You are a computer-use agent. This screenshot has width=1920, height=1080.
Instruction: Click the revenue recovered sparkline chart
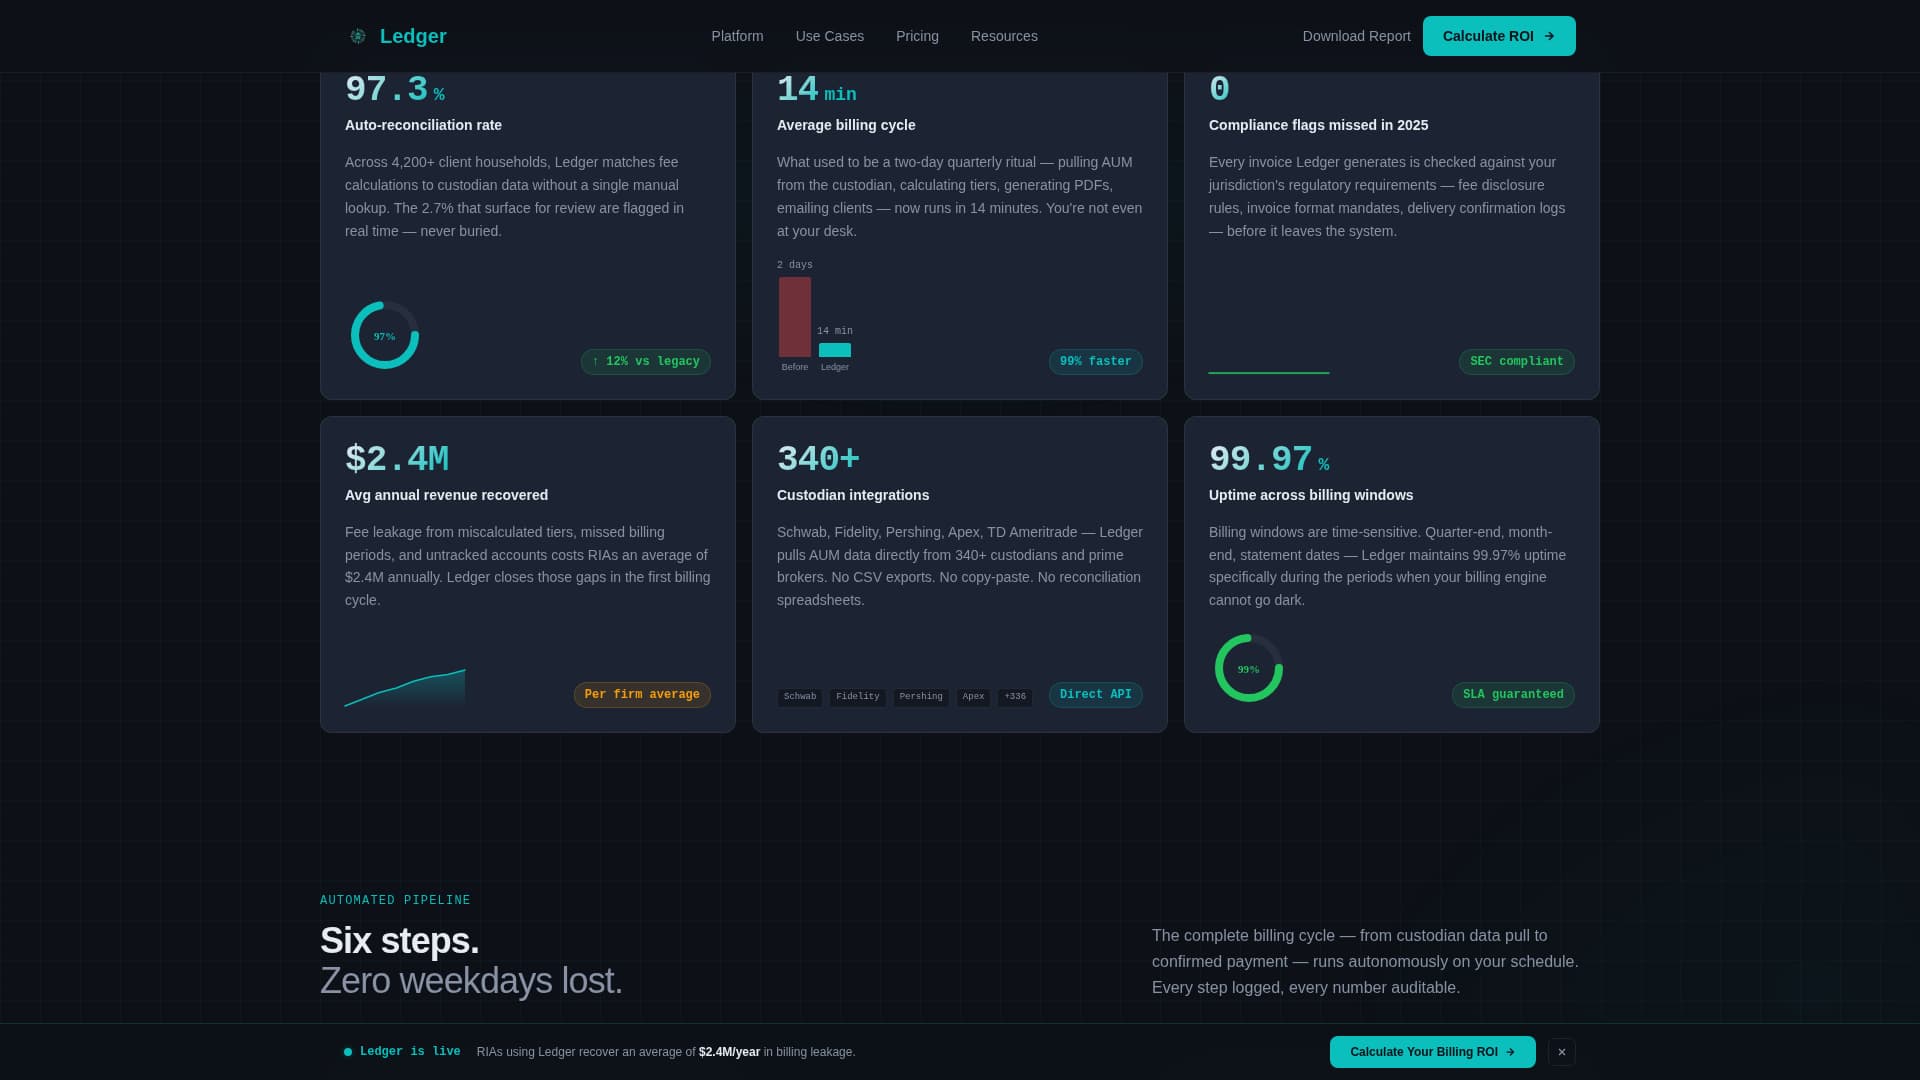[405, 688]
